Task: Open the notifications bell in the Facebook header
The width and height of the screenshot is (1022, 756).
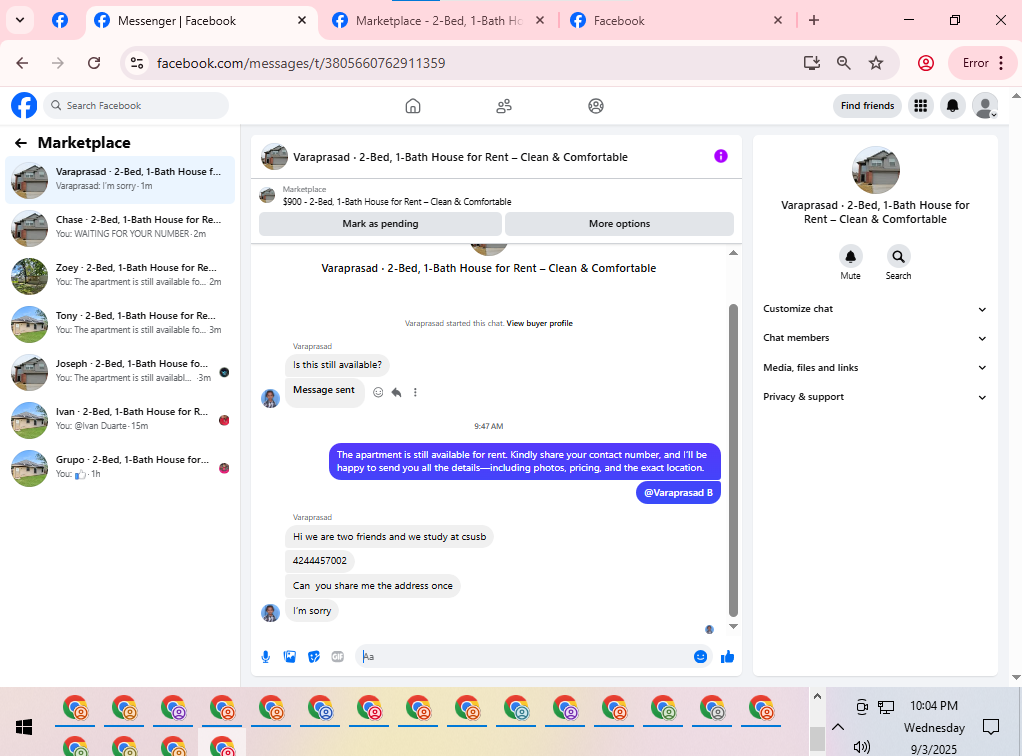Action: (952, 106)
